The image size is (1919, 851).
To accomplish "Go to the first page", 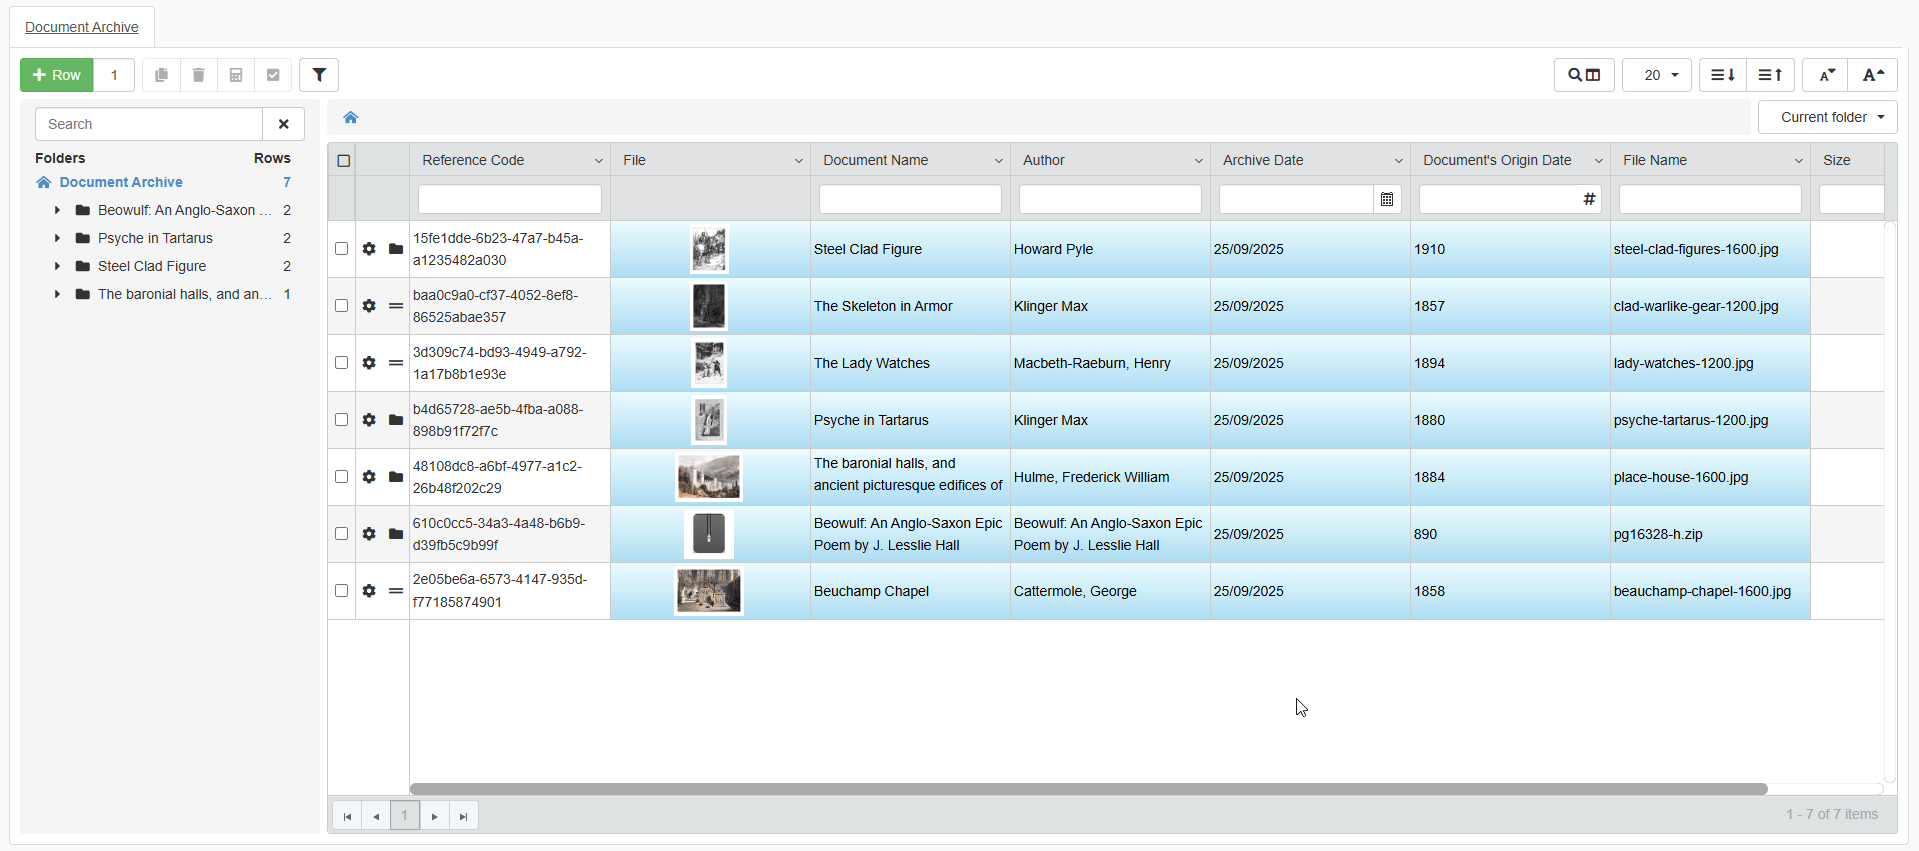I will (347, 816).
